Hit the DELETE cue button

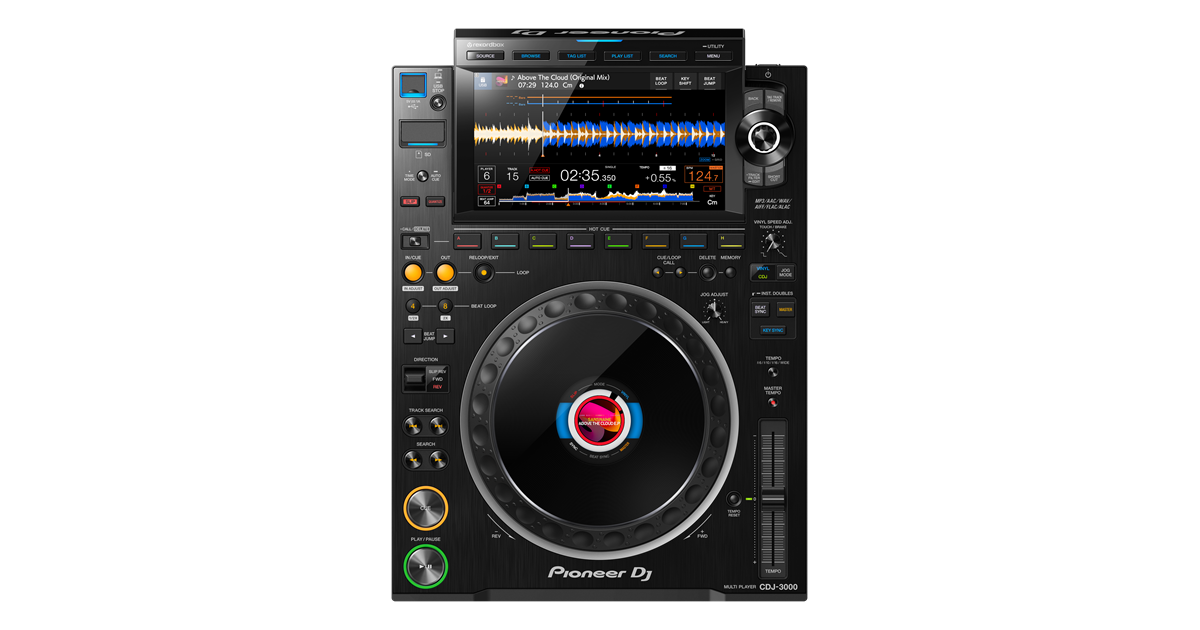click(x=707, y=273)
